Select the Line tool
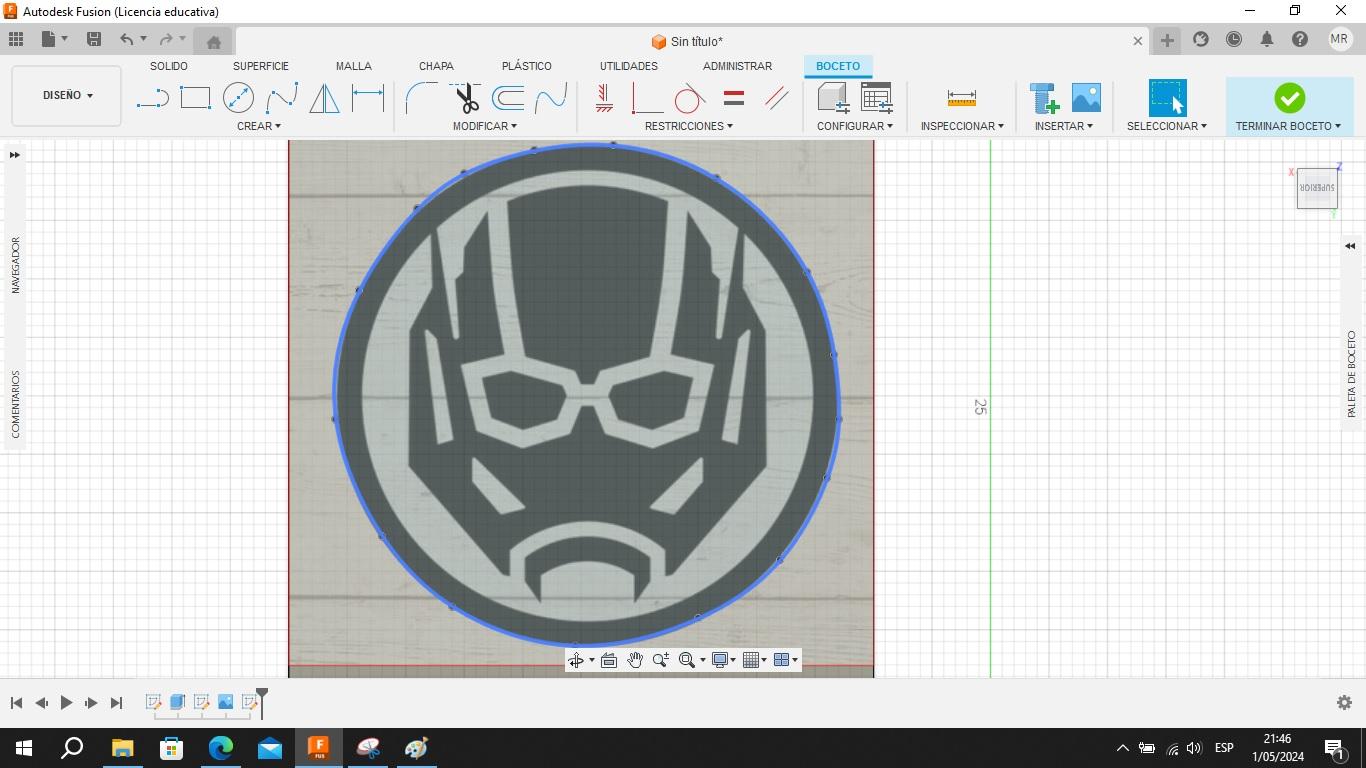This screenshot has height=768, width=1366. tap(152, 98)
